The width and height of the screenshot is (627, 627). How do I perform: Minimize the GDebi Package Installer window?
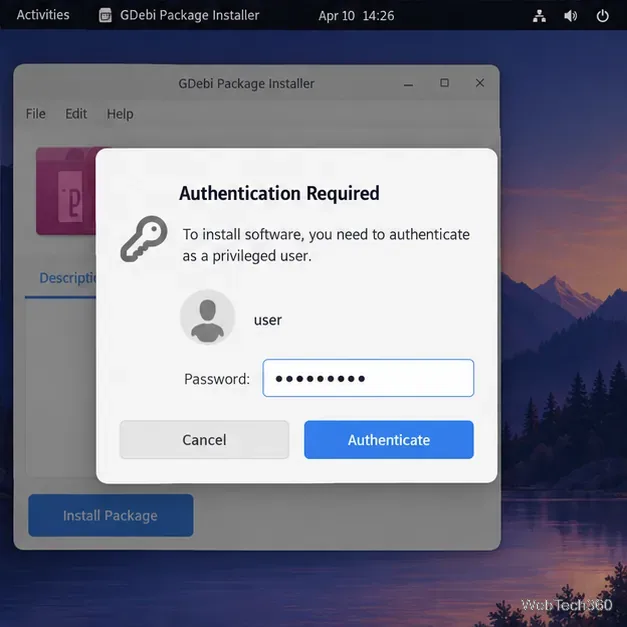(x=408, y=84)
